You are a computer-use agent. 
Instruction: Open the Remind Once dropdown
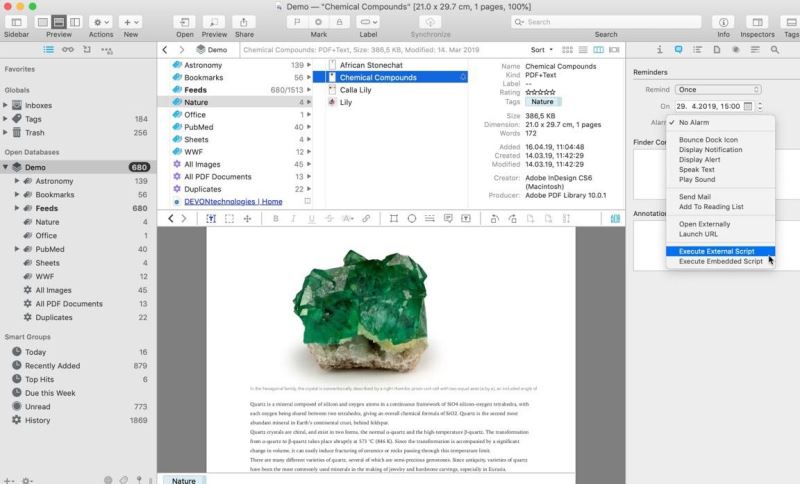718,89
